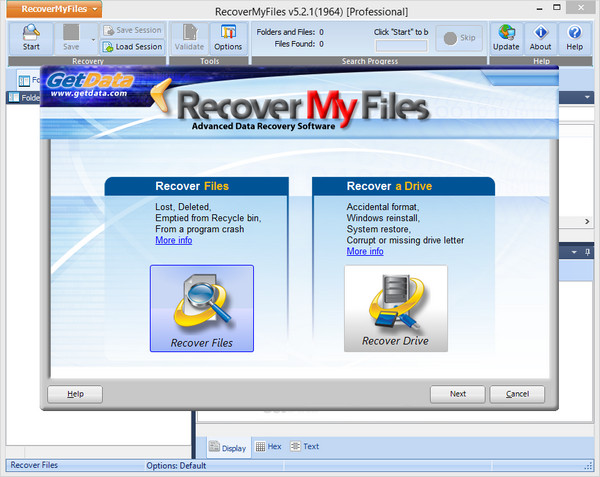Image resolution: width=600 pixels, height=477 pixels.
Task: Click the Load Session button
Action: point(132,47)
